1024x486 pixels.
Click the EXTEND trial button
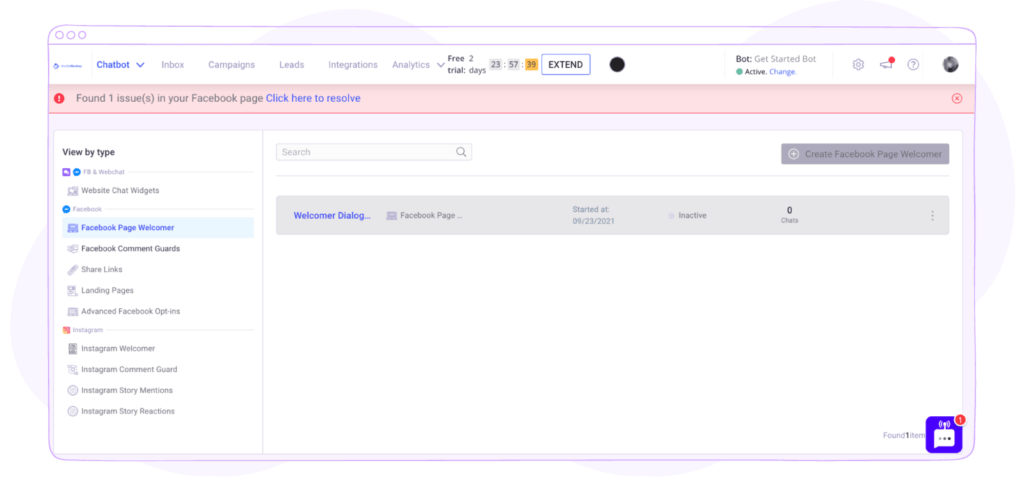(566, 64)
